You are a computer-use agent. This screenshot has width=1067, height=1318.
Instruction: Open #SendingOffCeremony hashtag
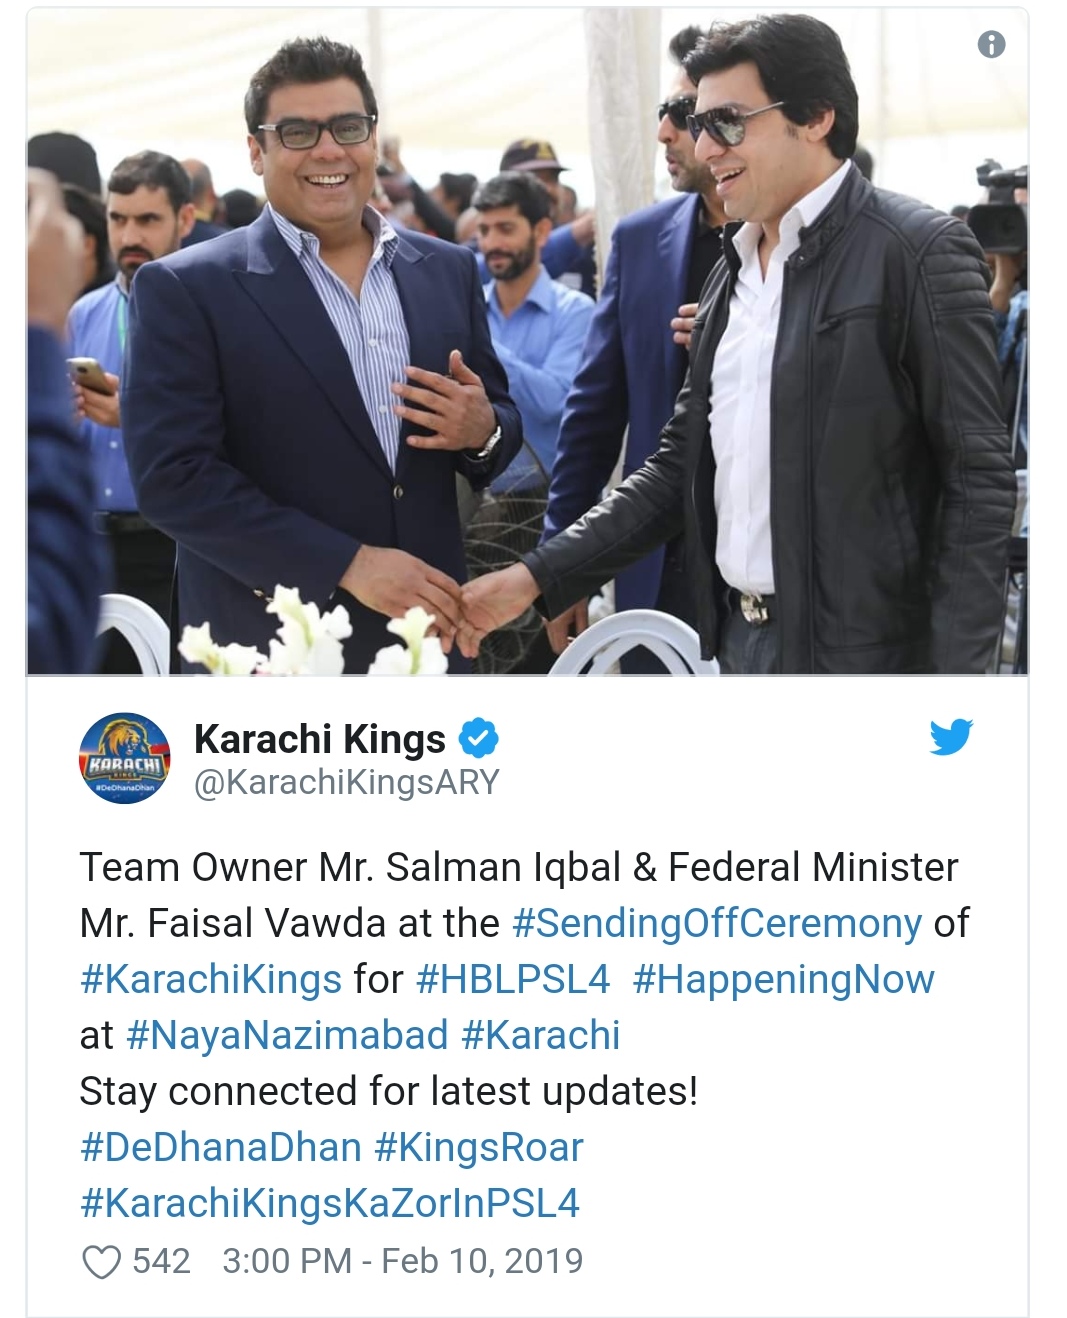(717, 924)
